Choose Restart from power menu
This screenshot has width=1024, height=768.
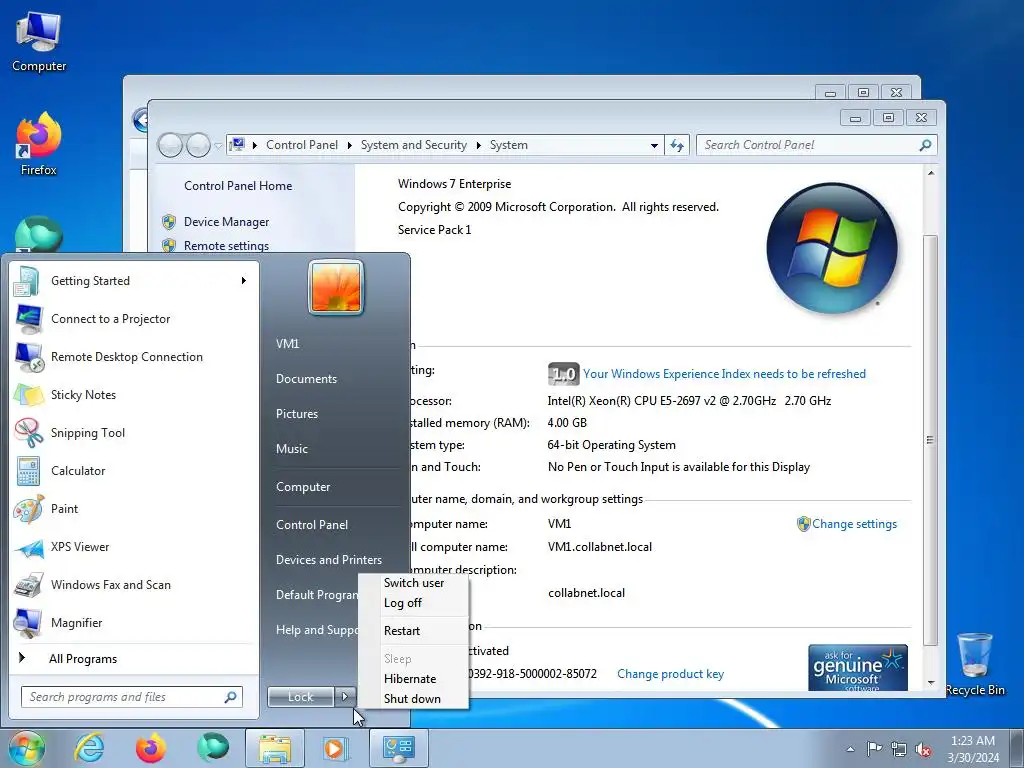pyautogui.click(x=402, y=631)
